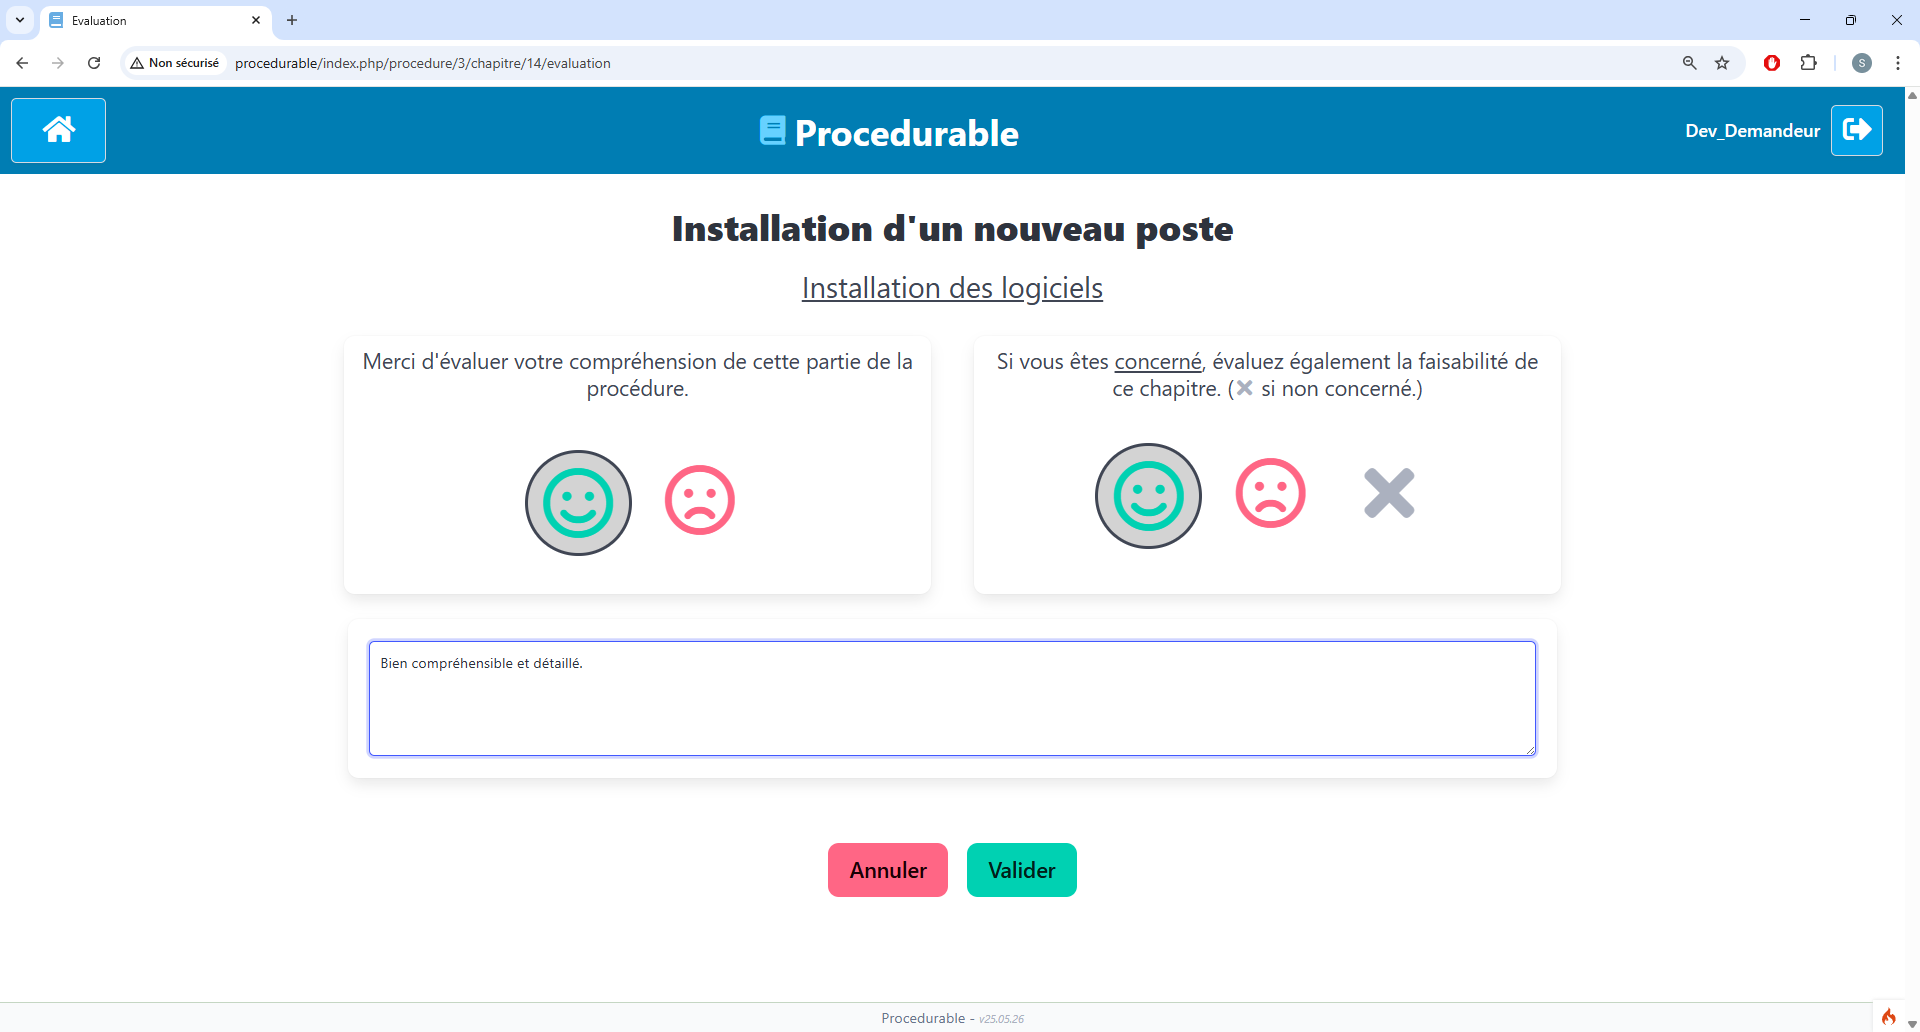This screenshot has height=1032, width=1920.
Task: Open the Chrome three-dot menu
Action: [1899, 63]
